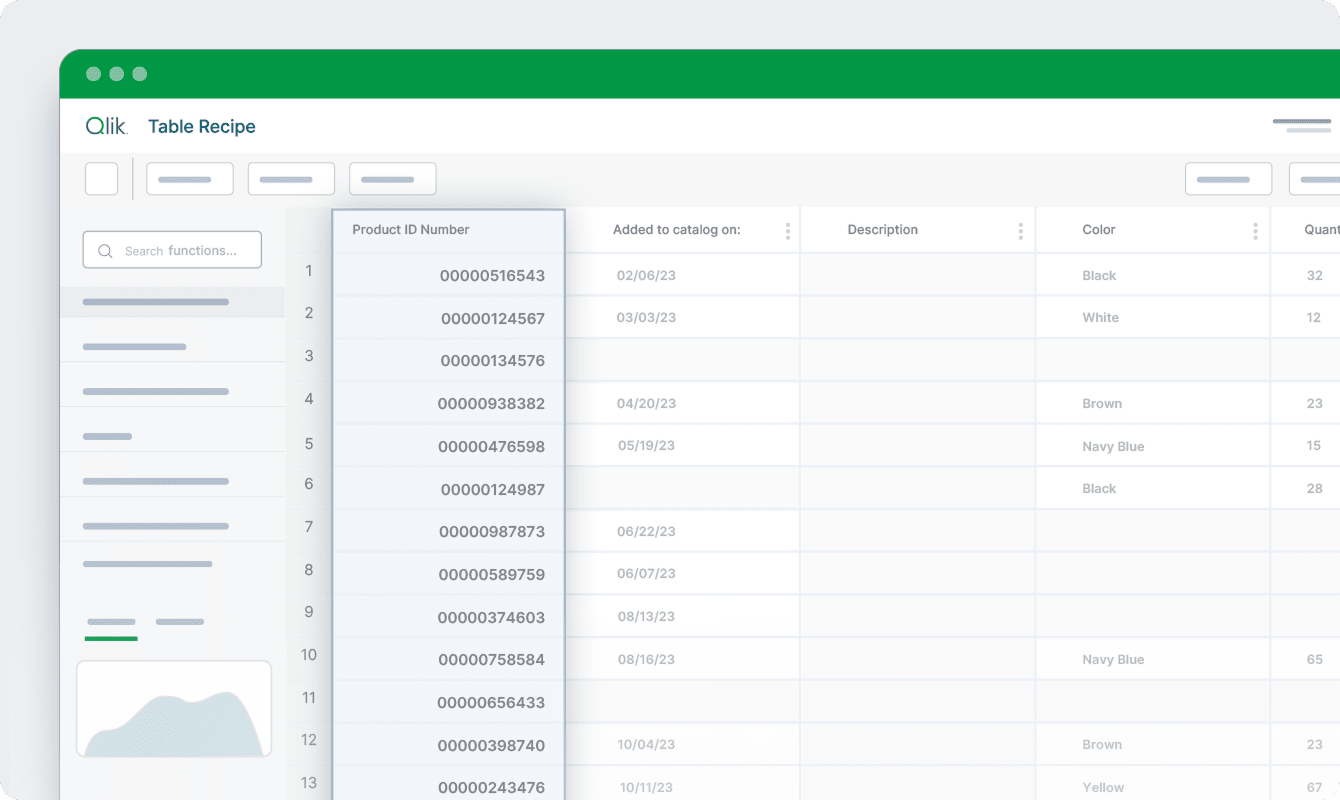Click inside the Search functions field
The image size is (1340, 800).
tap(180, 250)
